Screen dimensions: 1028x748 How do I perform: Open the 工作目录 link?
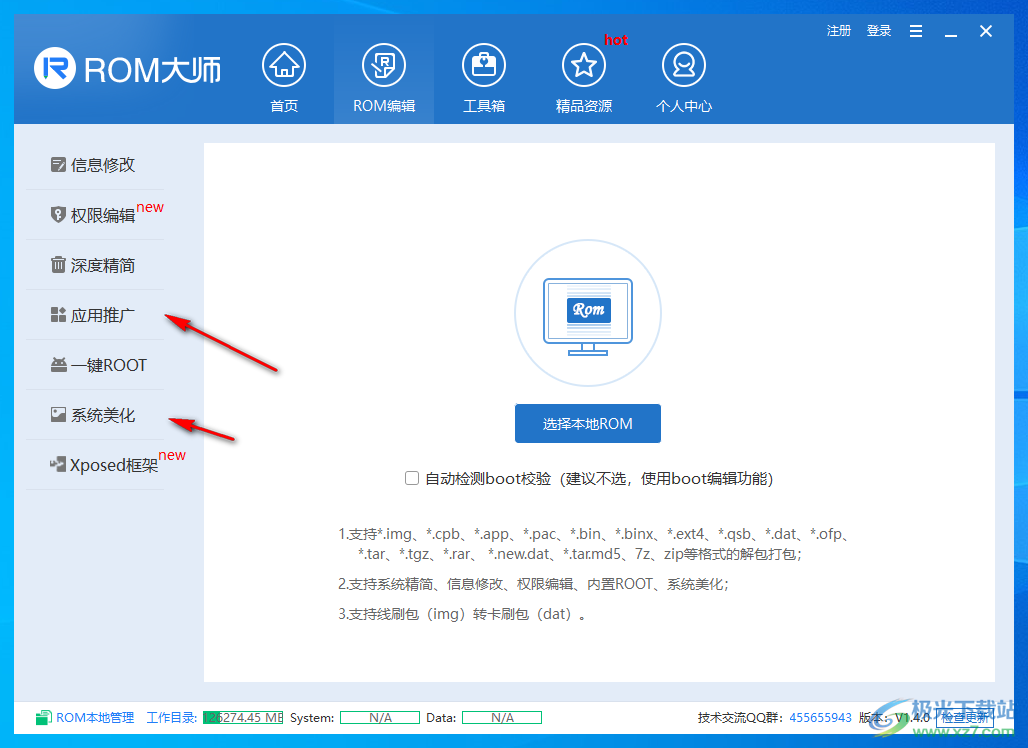coord(172,718)
